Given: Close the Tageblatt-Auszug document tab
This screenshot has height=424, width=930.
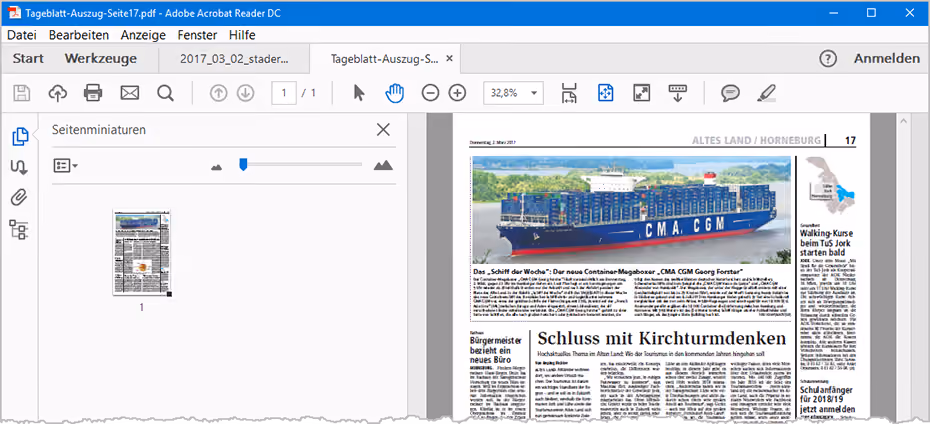Looking at the screenshot, I should [x=449, y=59].
